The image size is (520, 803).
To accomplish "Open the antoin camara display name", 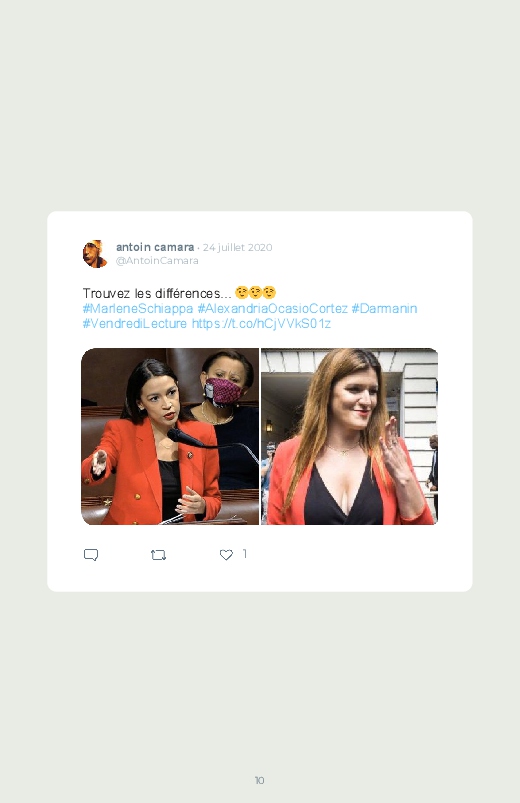I will [155, 247].
